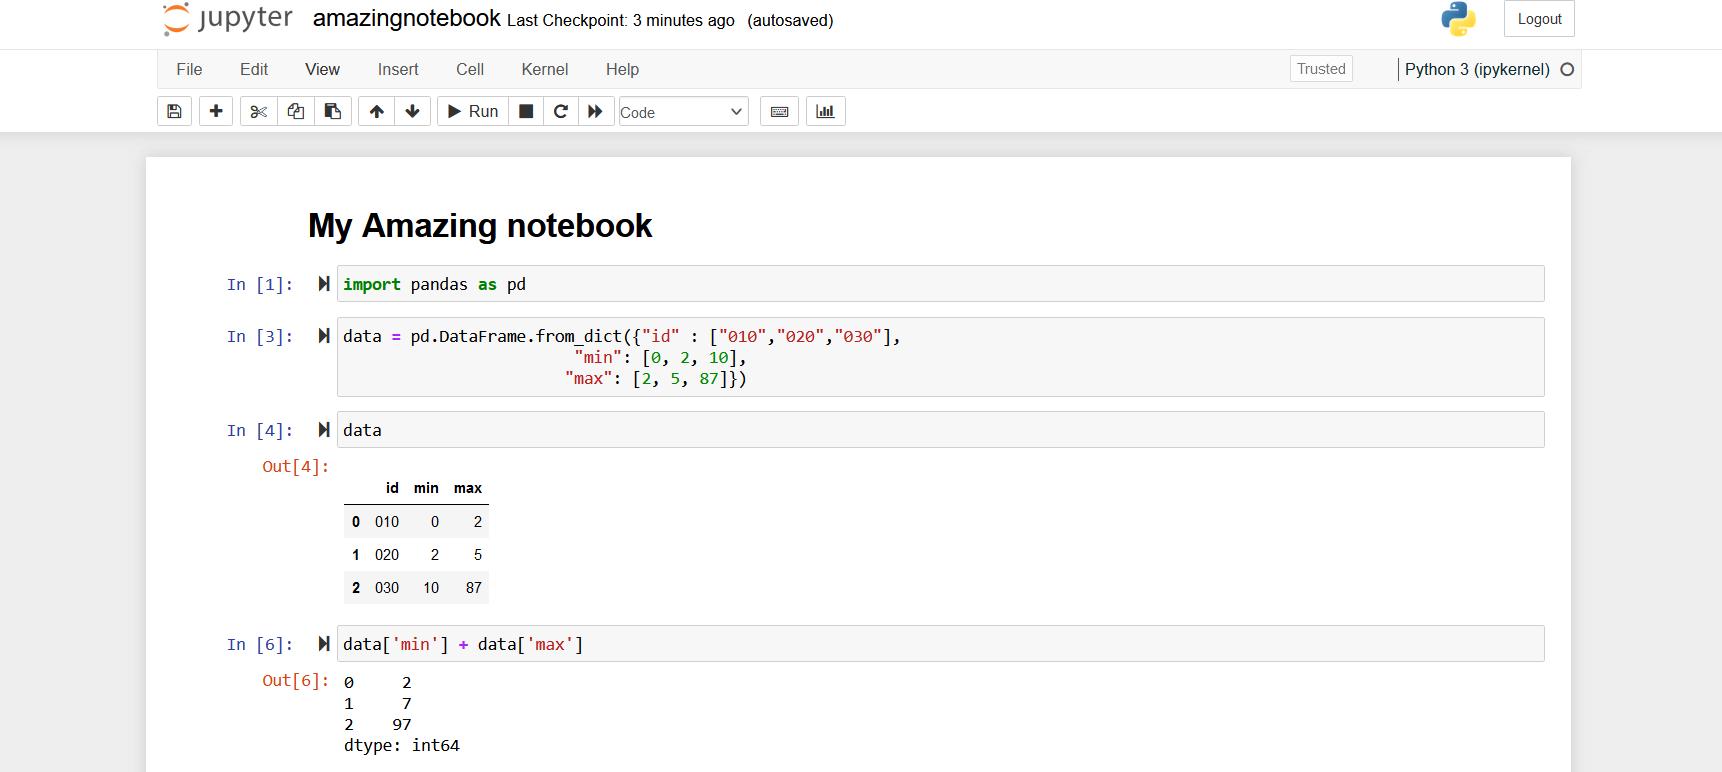The image size is (1722, 772).
Task: Open the cell type dropdown showing Code
Action: (683, 112)
